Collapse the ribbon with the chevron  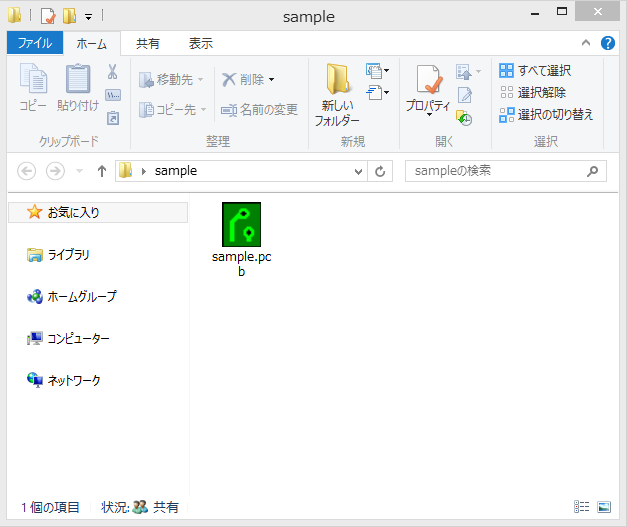click(586, 42)
